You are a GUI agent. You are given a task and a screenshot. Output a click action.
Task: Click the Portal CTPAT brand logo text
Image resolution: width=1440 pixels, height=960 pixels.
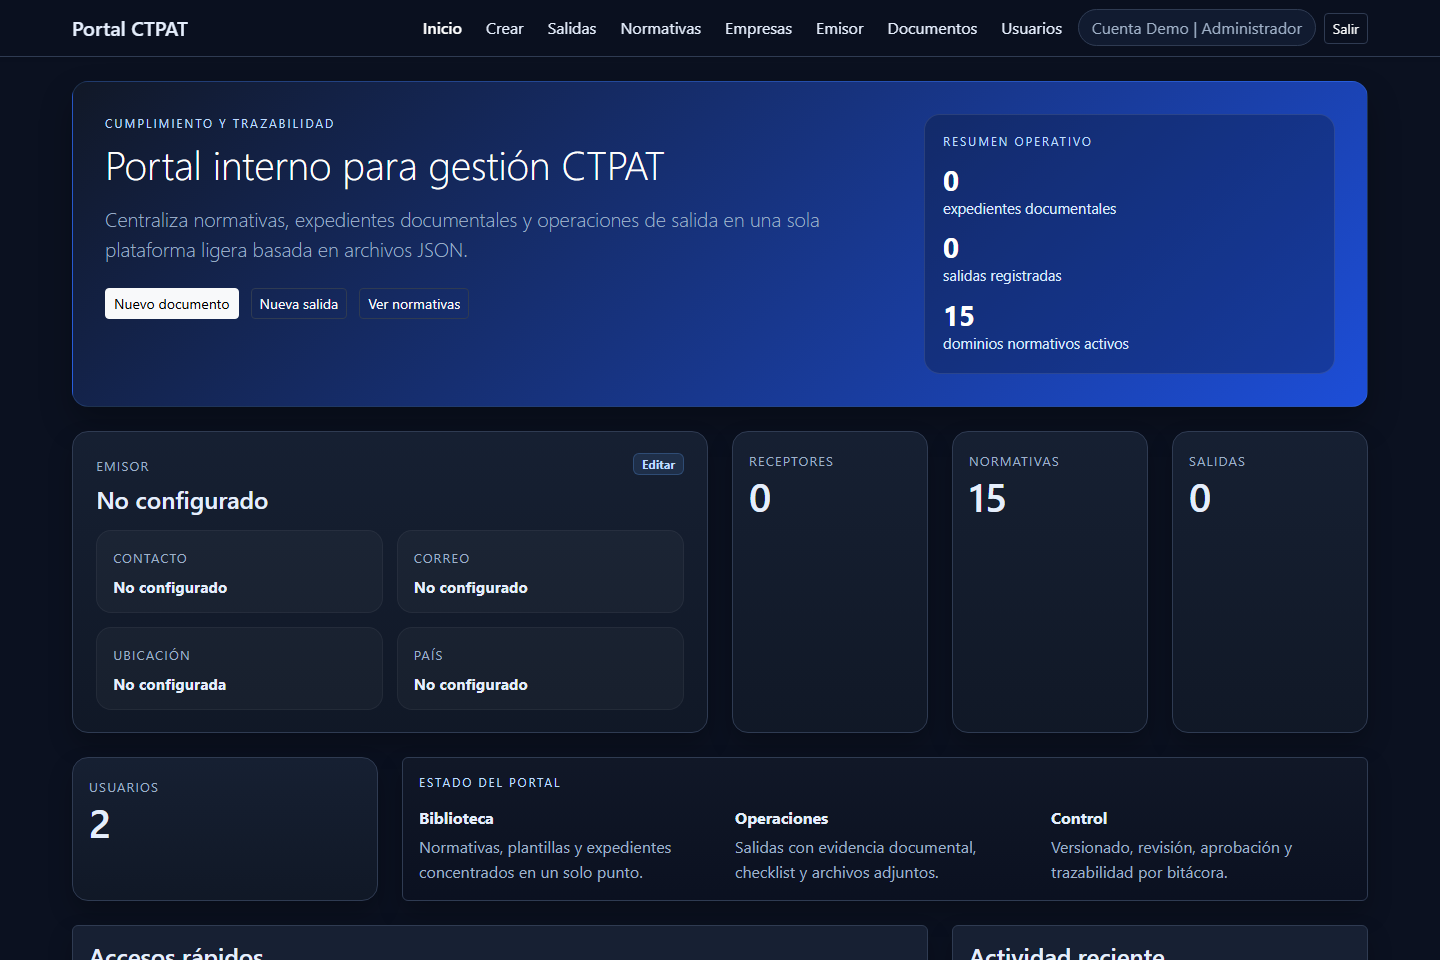point(130,29)
